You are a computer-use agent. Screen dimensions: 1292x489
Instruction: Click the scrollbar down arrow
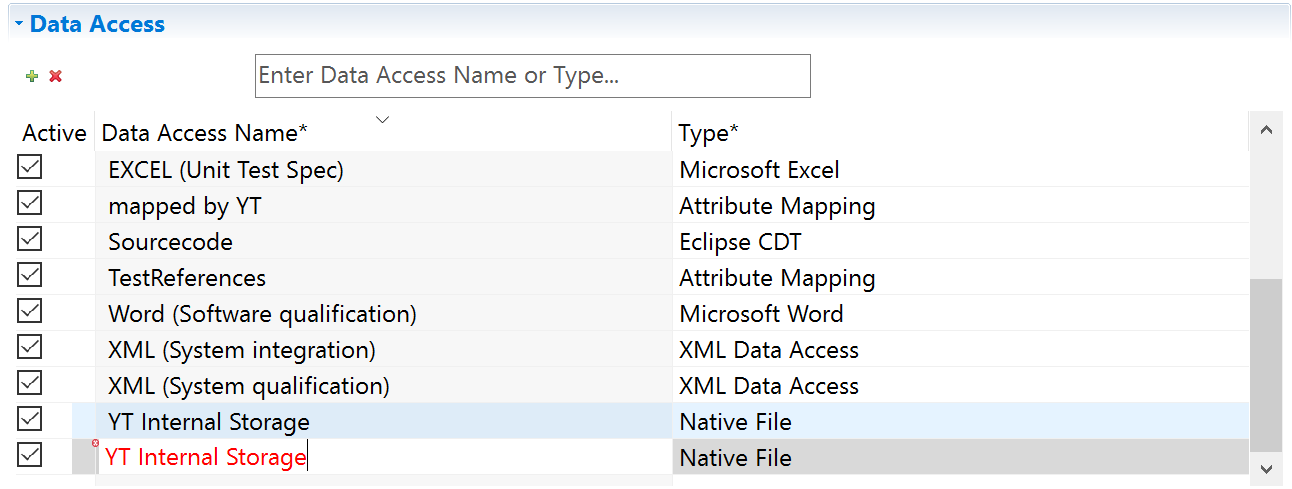[x=1265, y=467]
